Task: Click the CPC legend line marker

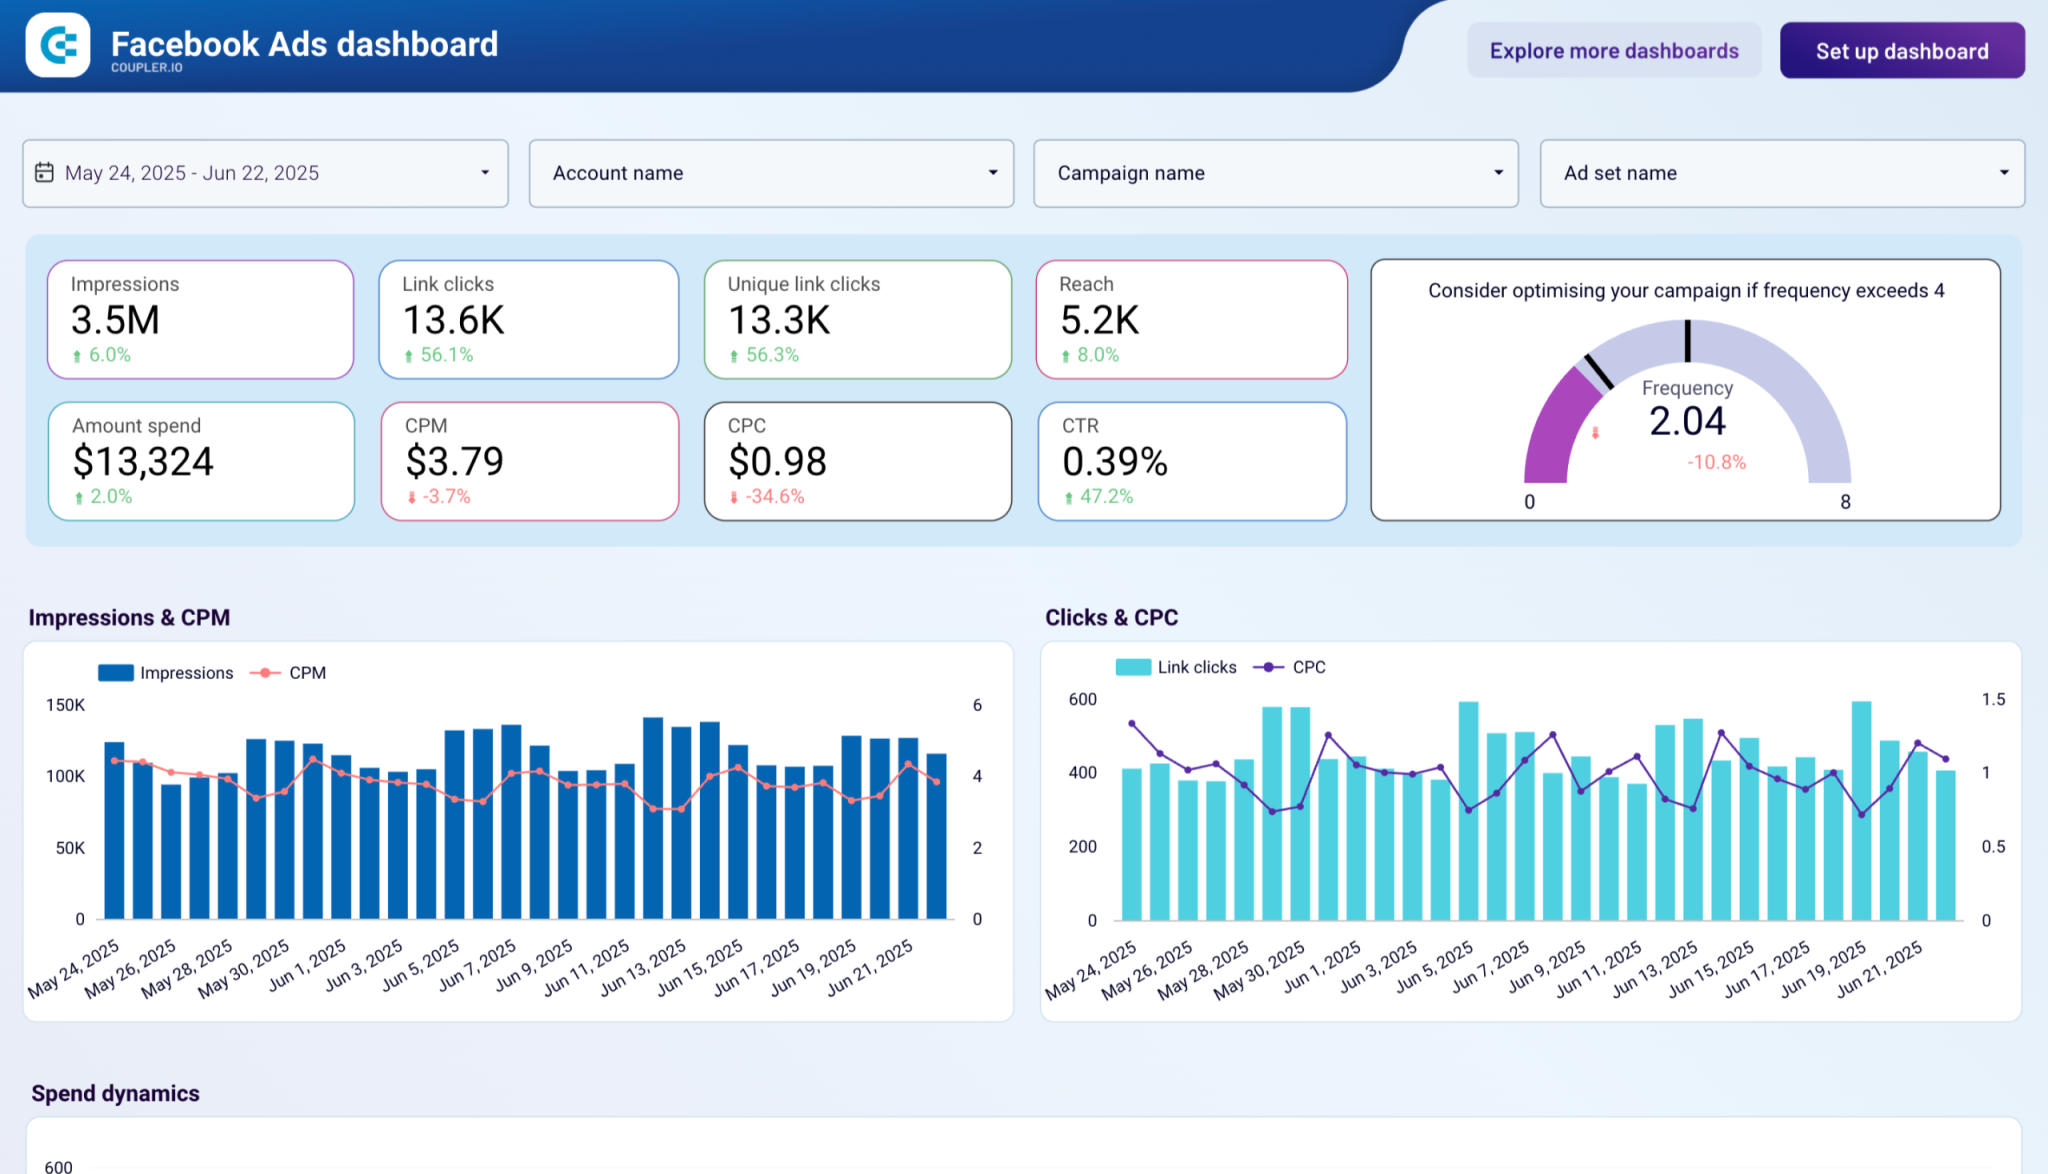Action: [1268, 667]
